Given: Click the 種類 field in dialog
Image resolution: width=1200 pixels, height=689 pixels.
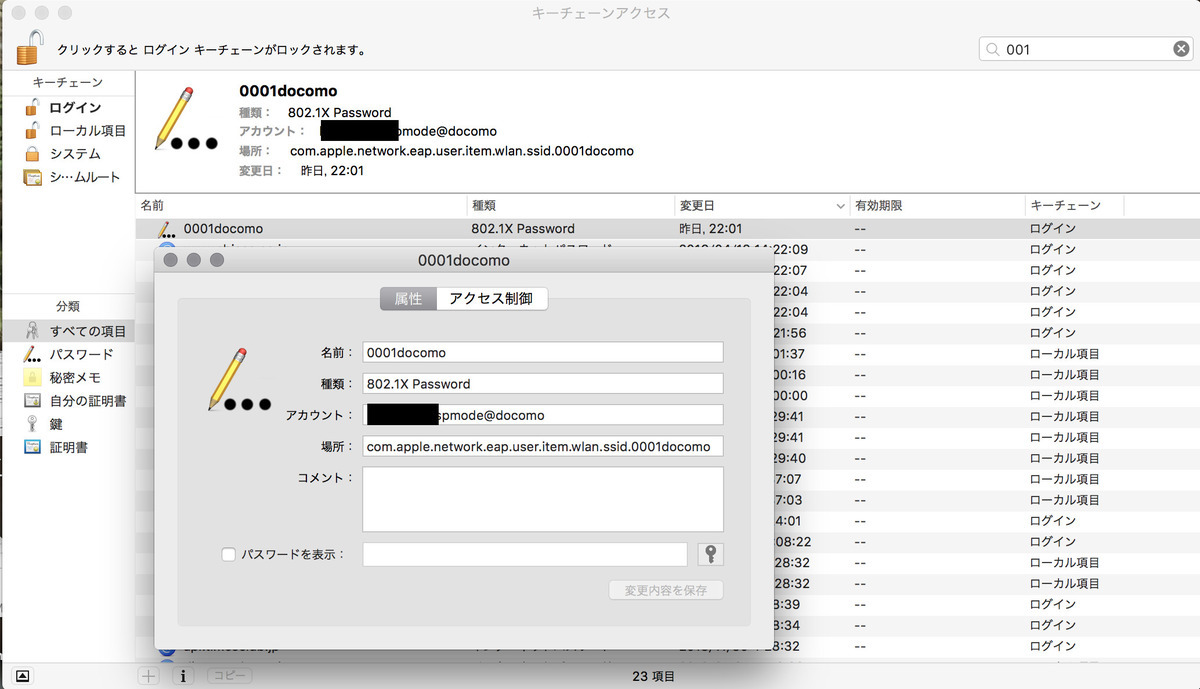Looking at the screenshot, I should pyautogui.click(x=543, y=383).
